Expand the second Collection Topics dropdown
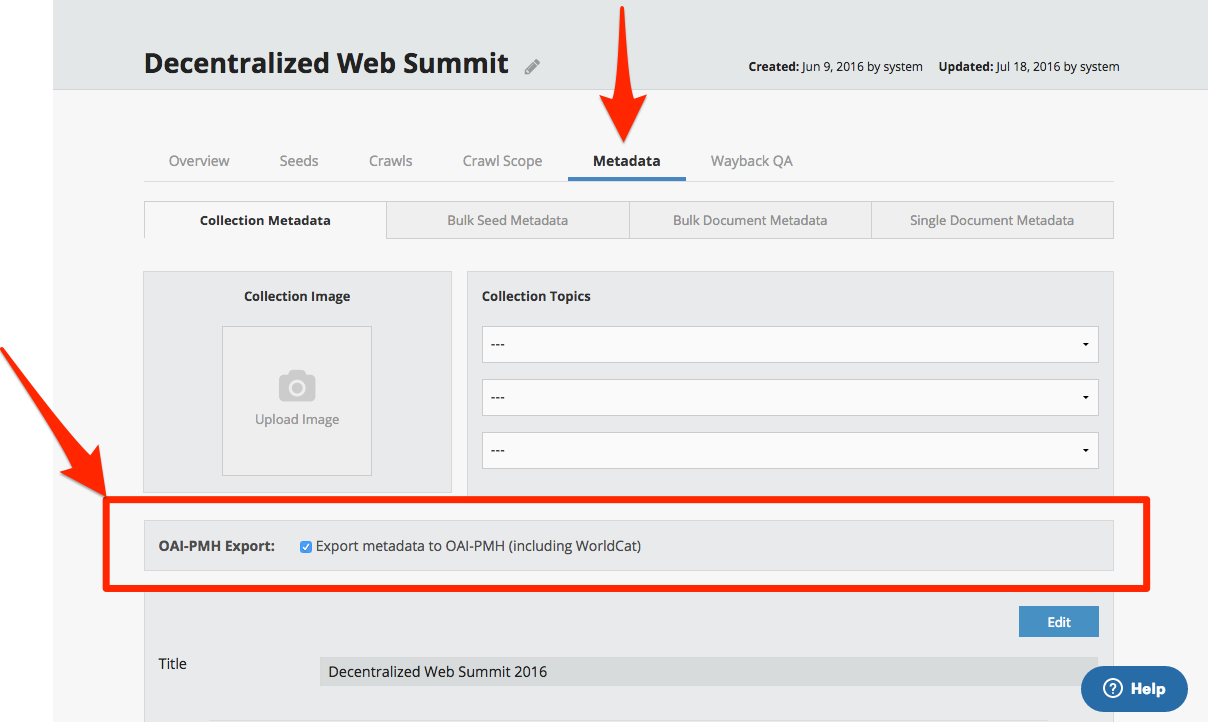The image size is (1208, 722). (x=789, y=397)
